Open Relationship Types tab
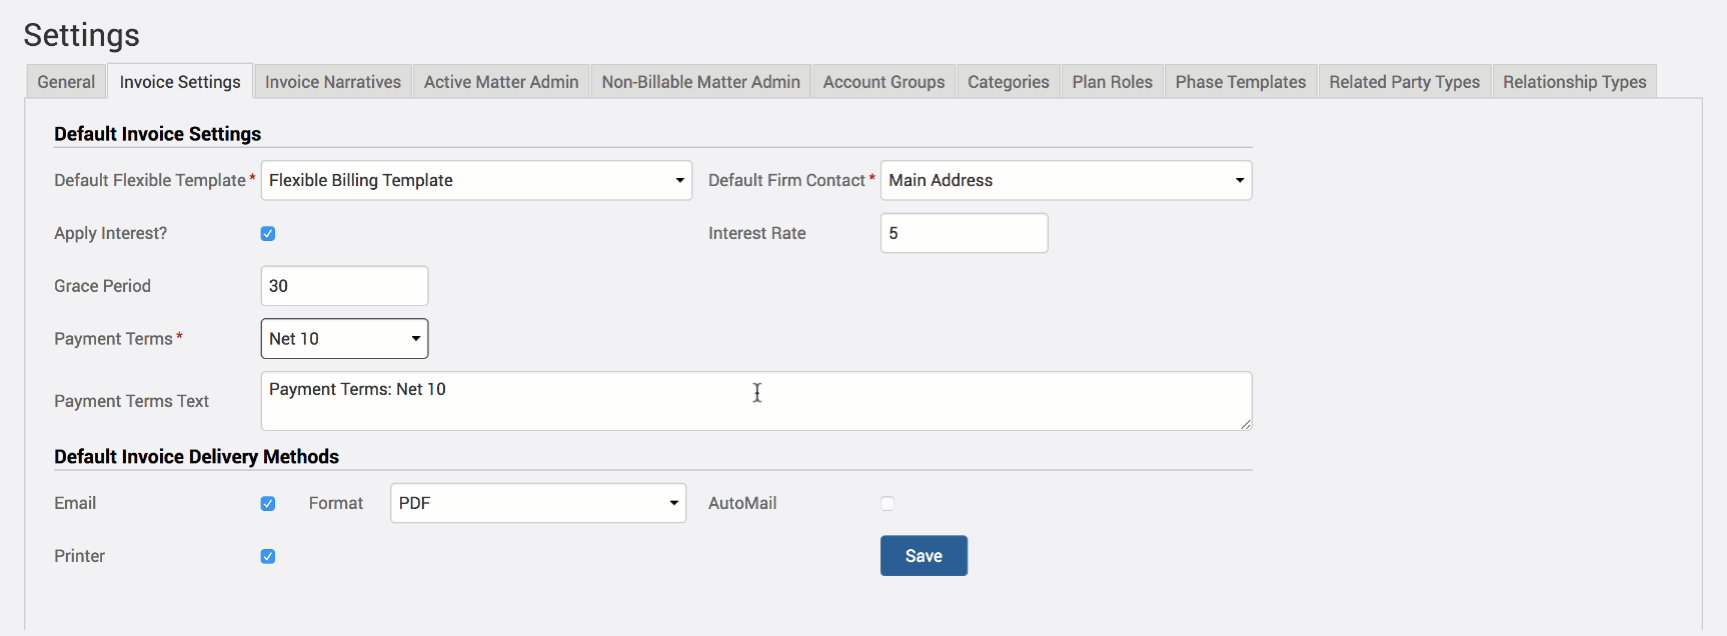The width and height of the screenshot is (1727, 636). [1574, 82]
